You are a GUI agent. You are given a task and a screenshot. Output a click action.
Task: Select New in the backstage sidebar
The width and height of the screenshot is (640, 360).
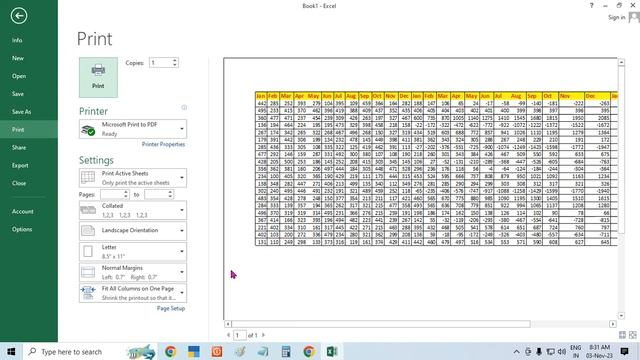point(18,58)
